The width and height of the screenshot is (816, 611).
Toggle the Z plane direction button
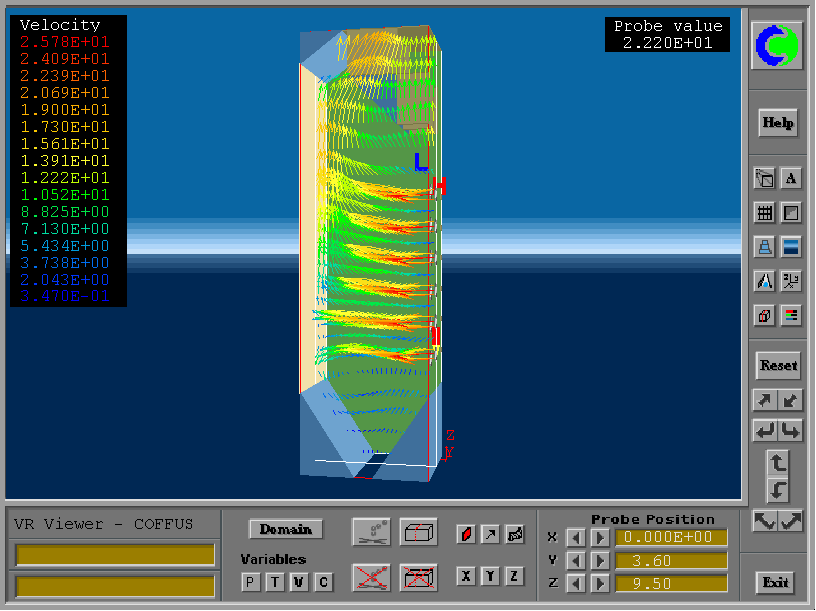point(514,576)
